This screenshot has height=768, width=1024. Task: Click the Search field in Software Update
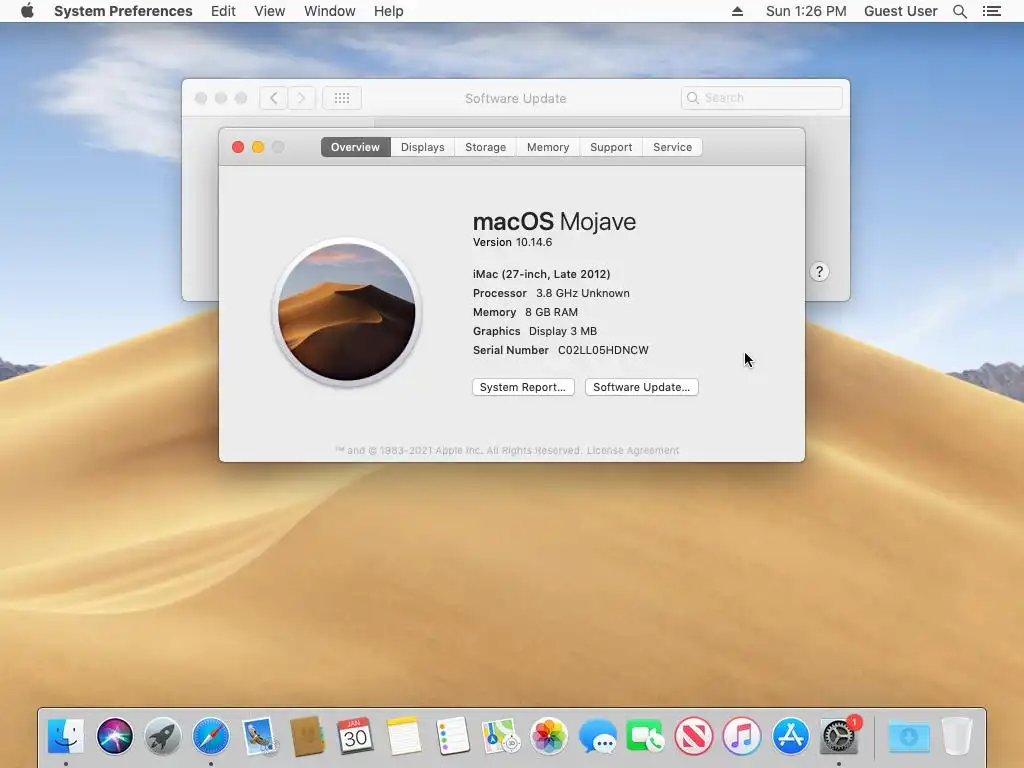pyautogui.click(x=761, y=98)
